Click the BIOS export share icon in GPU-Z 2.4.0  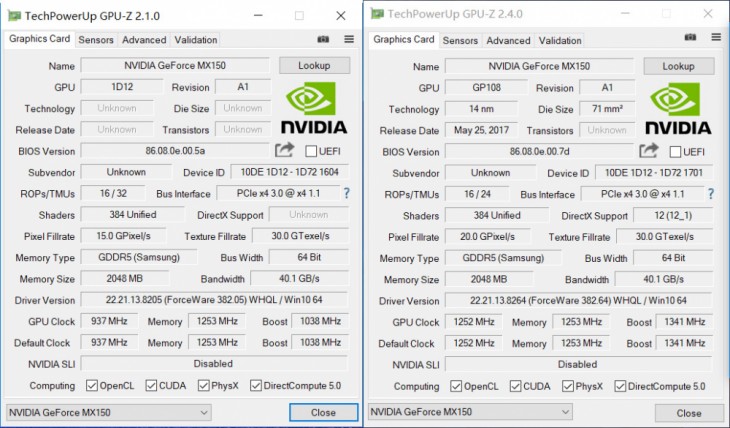coord(649,150)
